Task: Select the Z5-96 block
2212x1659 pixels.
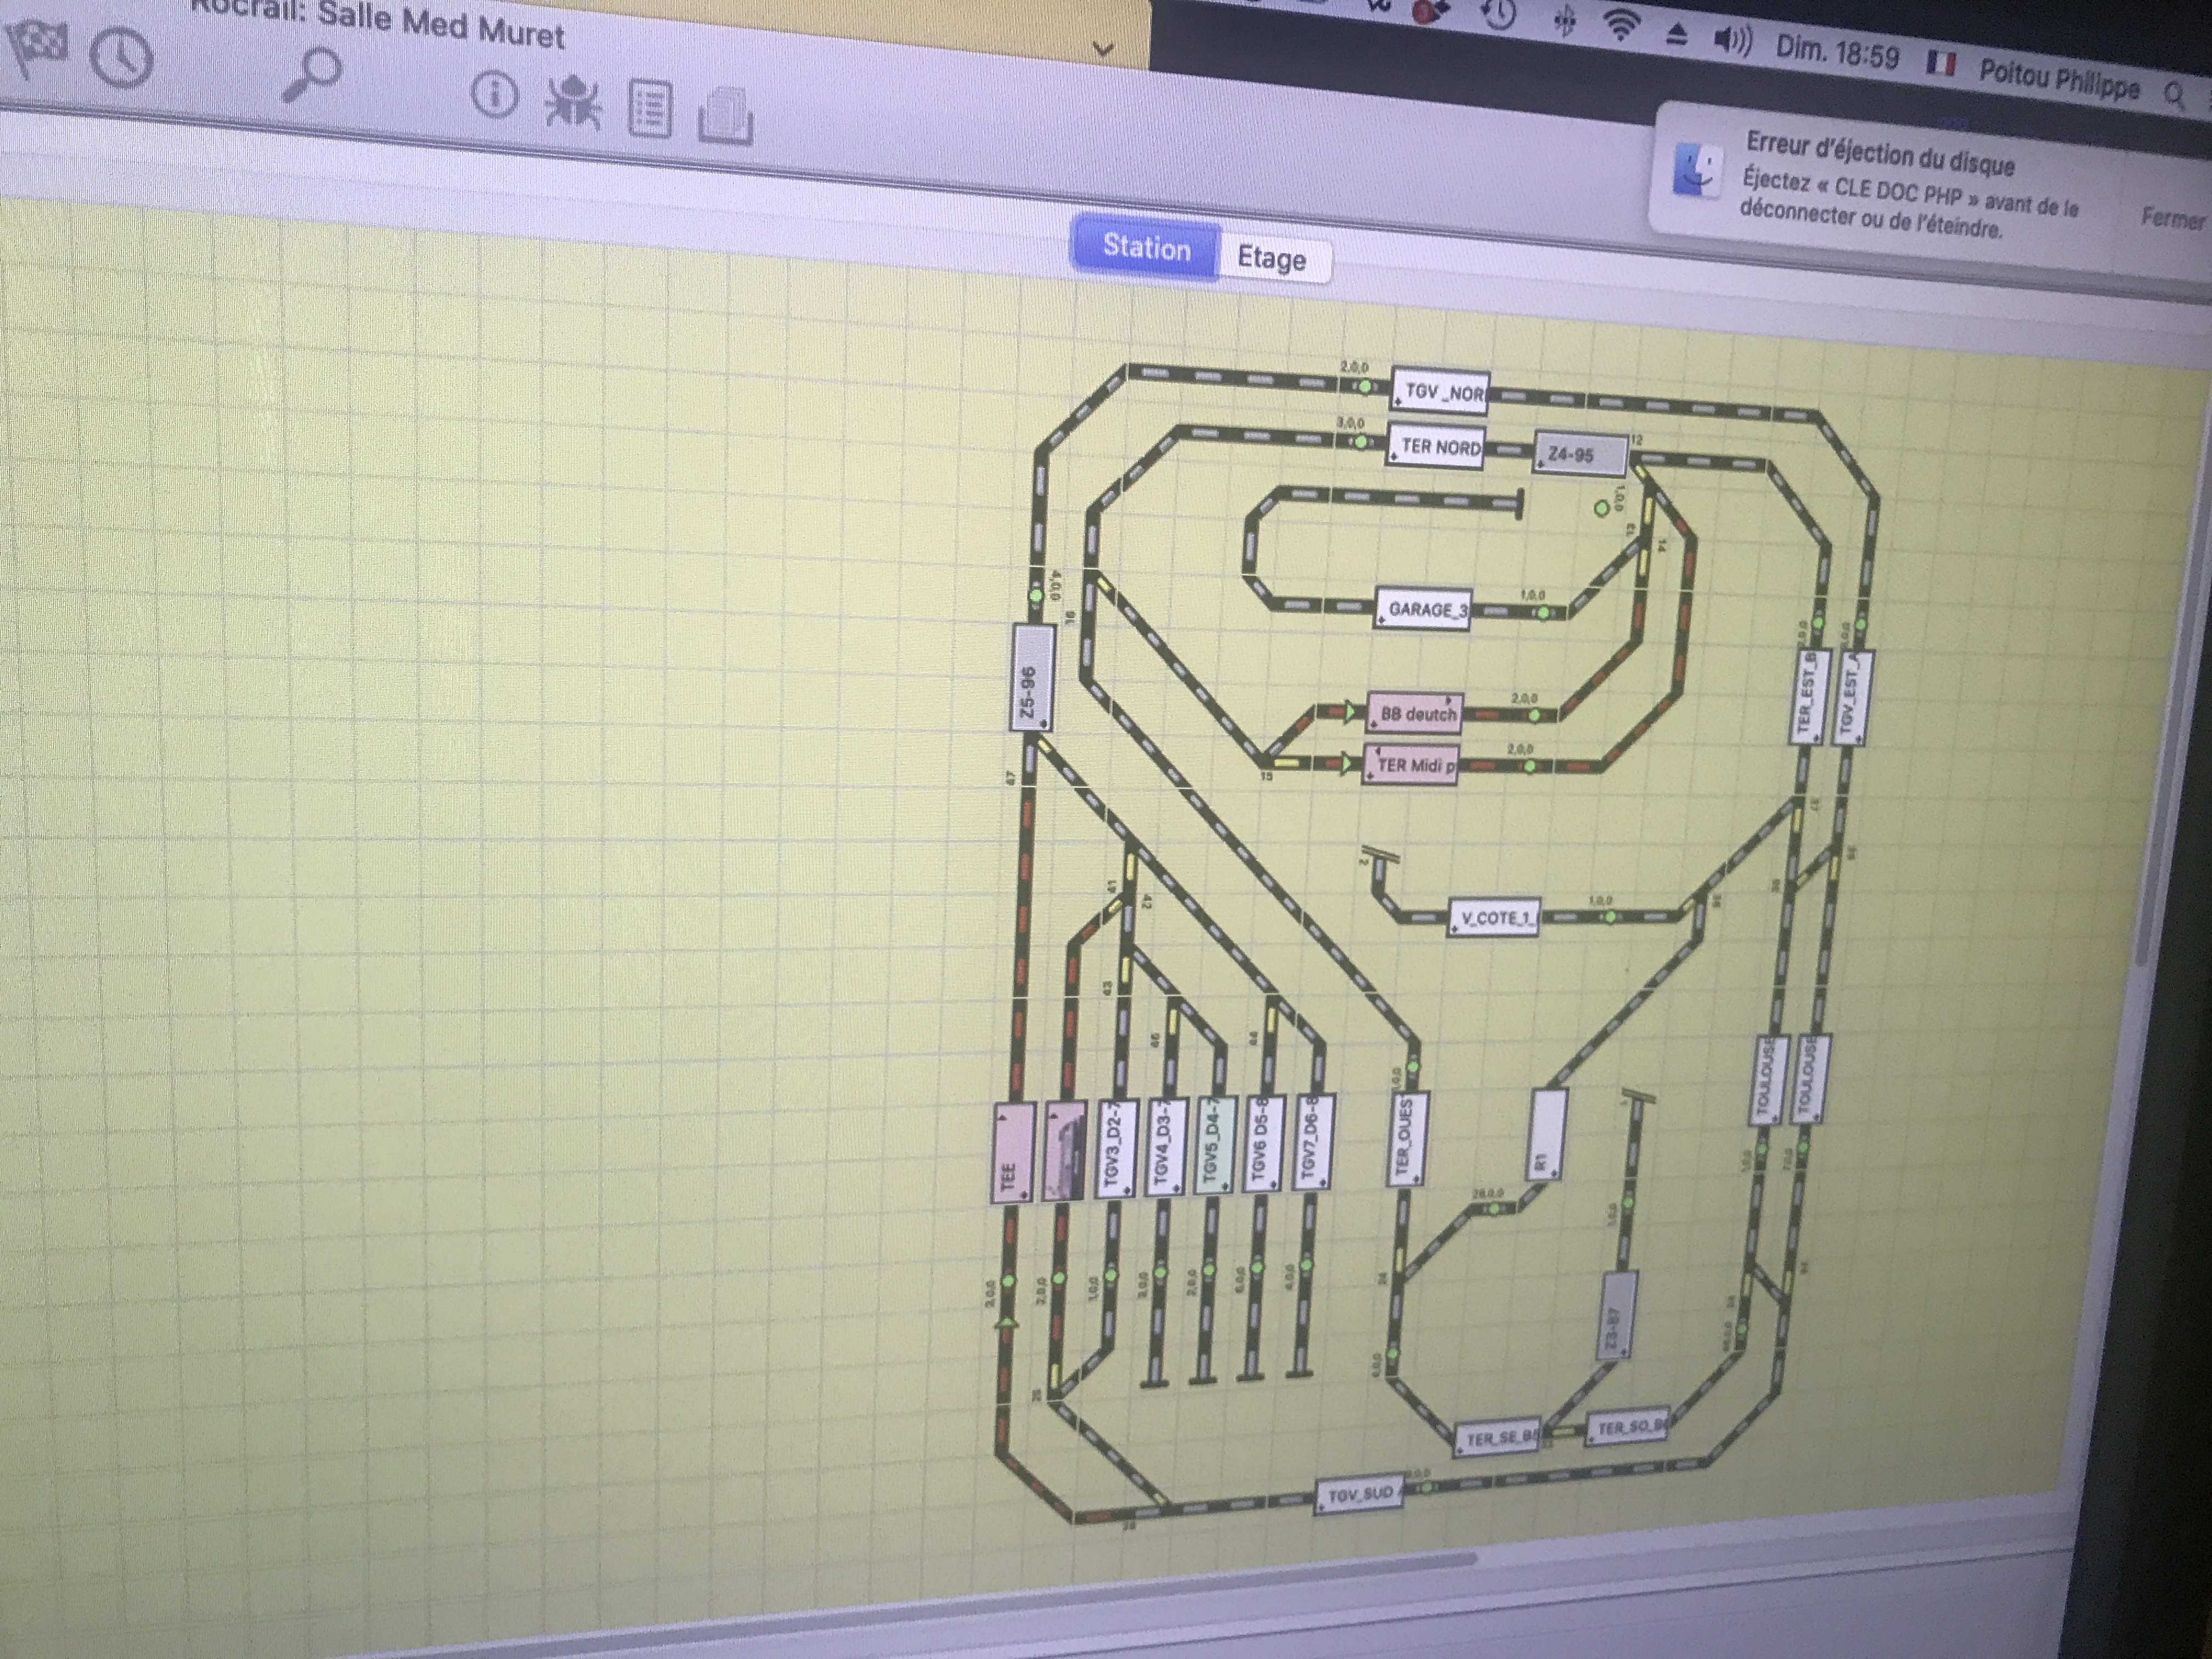Action: click(x=1033, y=677)
